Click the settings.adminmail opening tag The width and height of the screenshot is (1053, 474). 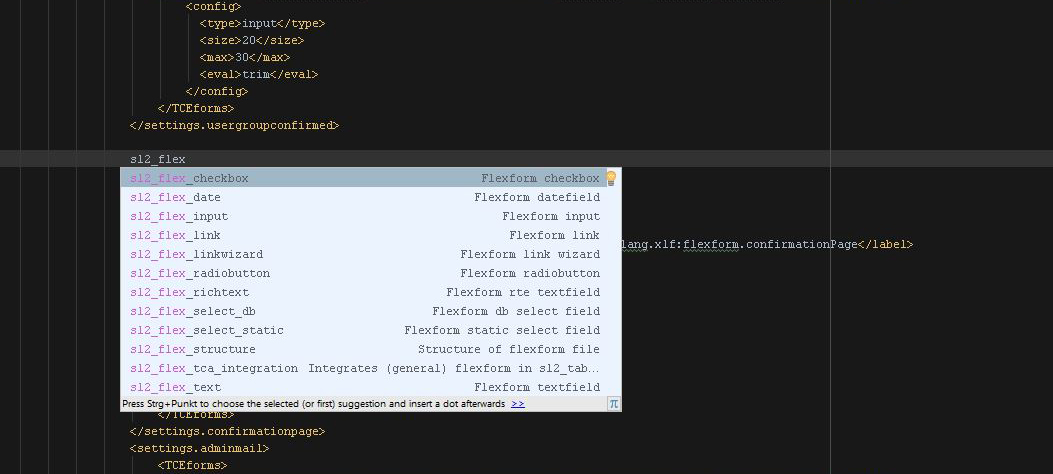pos(199,448)
